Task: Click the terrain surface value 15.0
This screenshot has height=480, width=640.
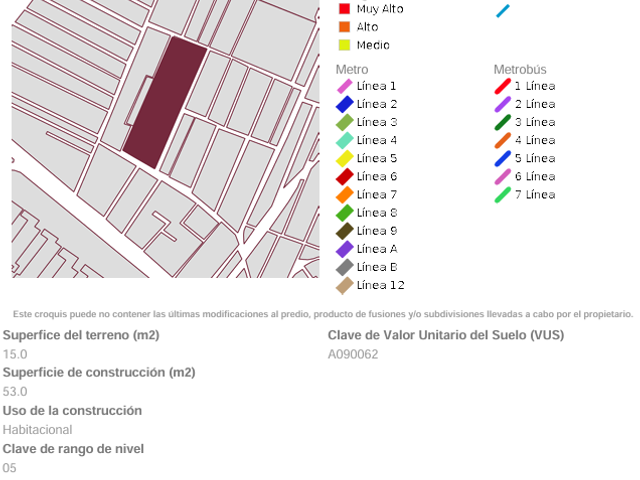Action: 15,354
